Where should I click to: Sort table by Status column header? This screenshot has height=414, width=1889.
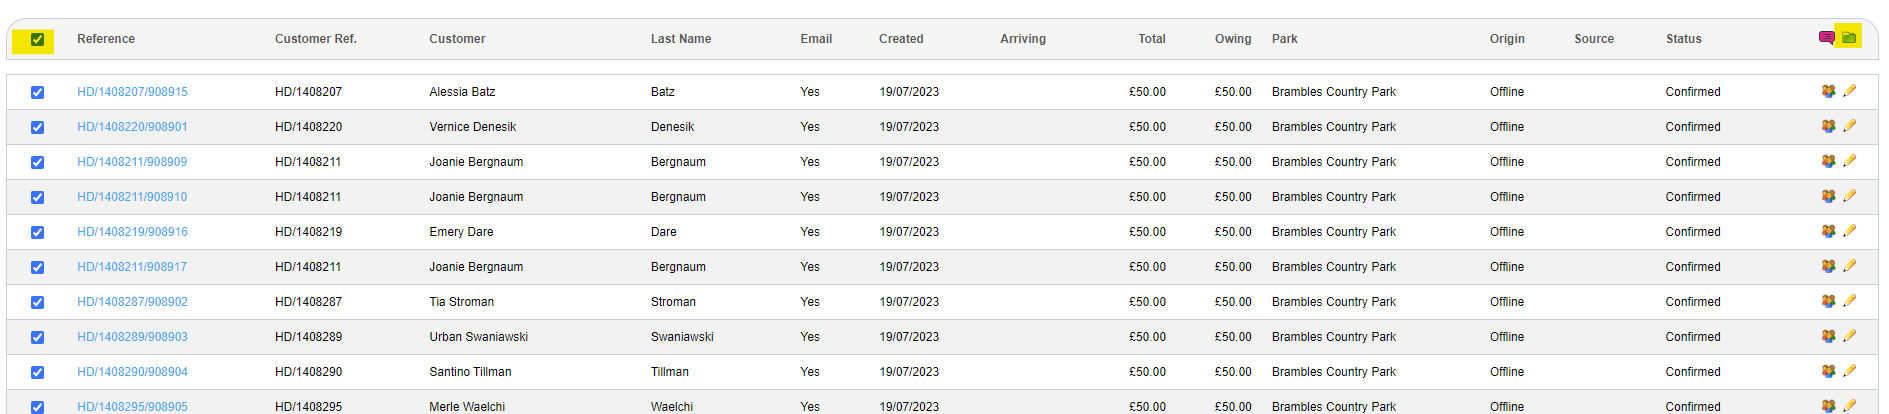1683,39
